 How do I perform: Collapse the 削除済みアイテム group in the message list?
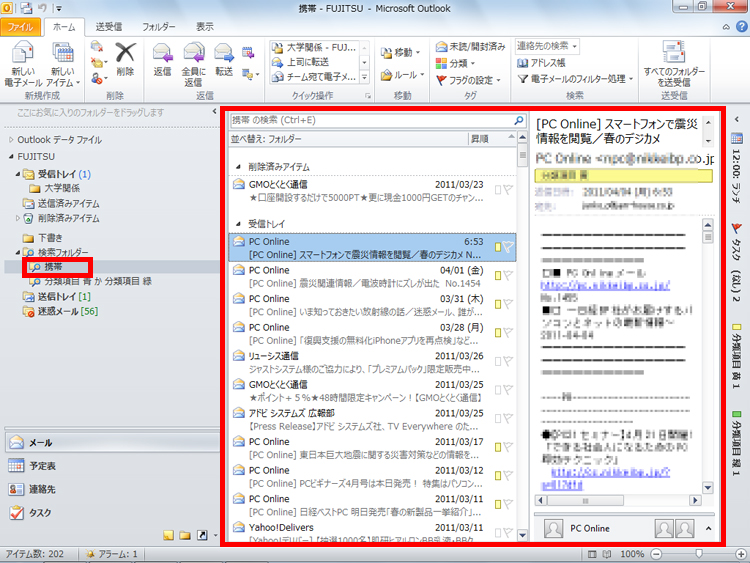(x=238, y=167)
